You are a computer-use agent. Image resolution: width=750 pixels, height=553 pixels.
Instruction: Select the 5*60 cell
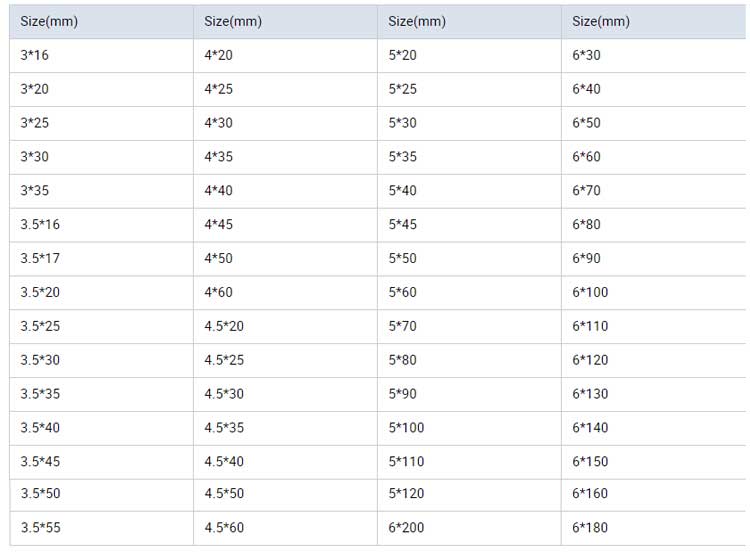coord(402,292)
